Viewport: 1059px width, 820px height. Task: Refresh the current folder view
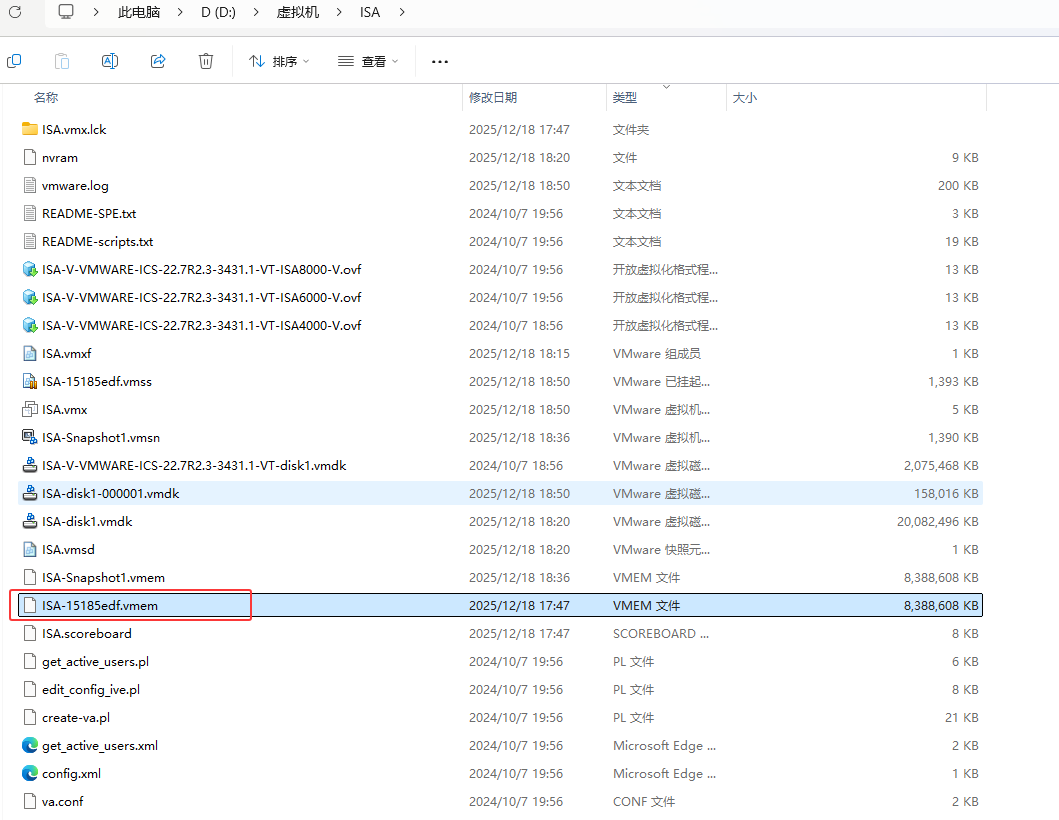[15, 12]
